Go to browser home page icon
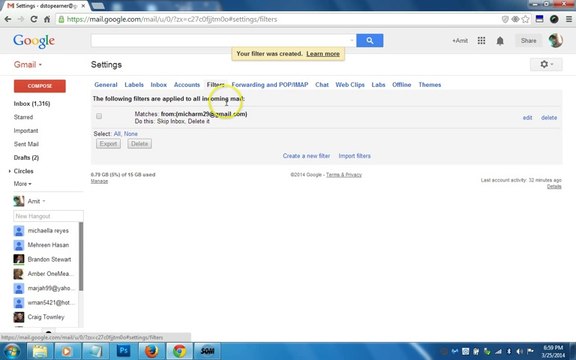 (47, 19)
